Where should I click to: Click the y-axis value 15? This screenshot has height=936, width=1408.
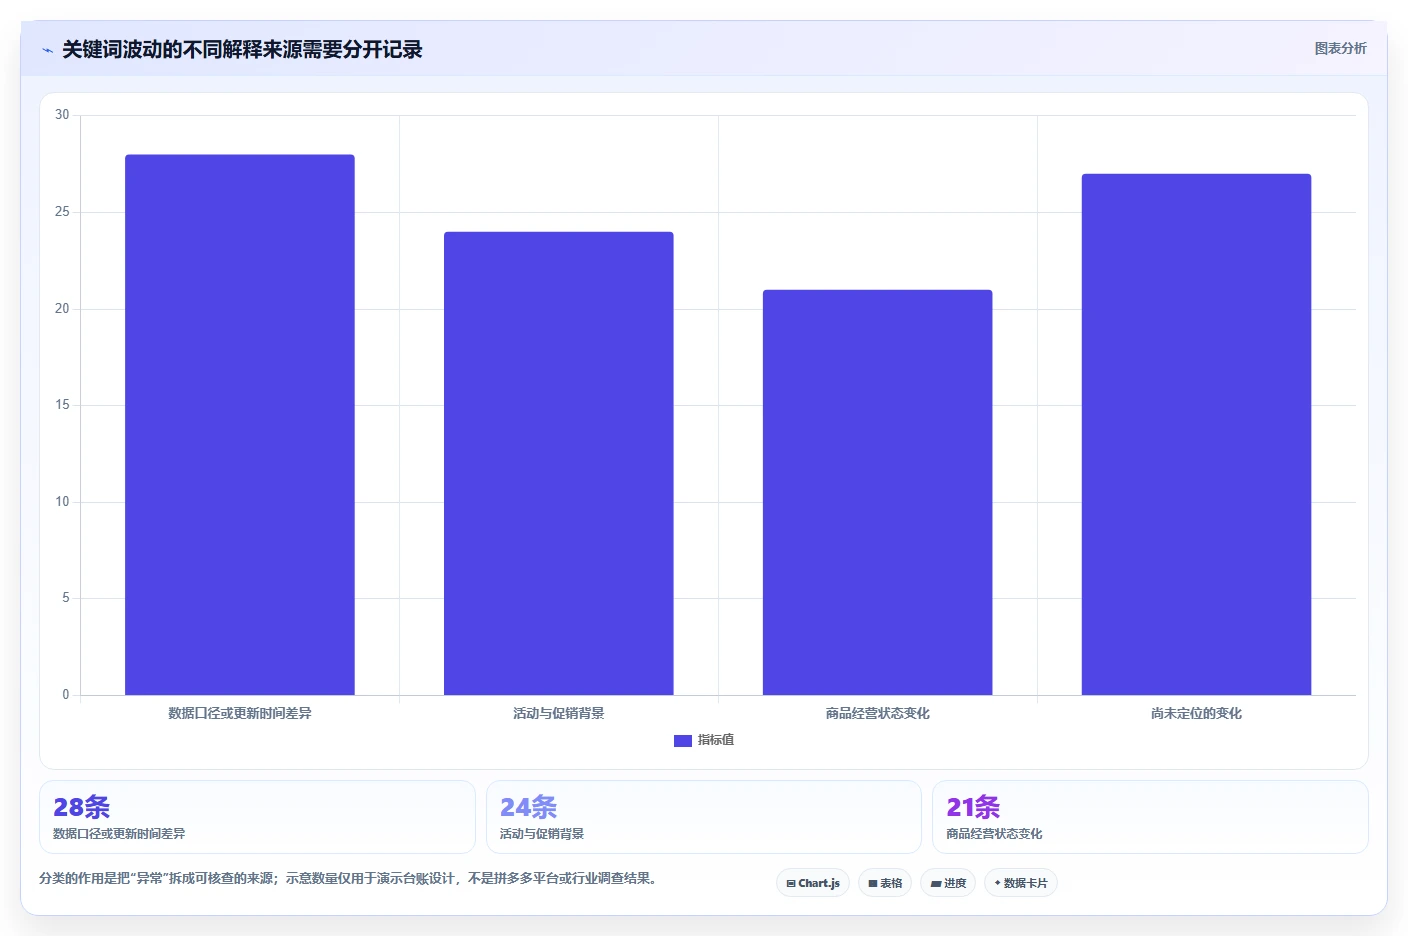pyautogui.click(x=62, y=405)
